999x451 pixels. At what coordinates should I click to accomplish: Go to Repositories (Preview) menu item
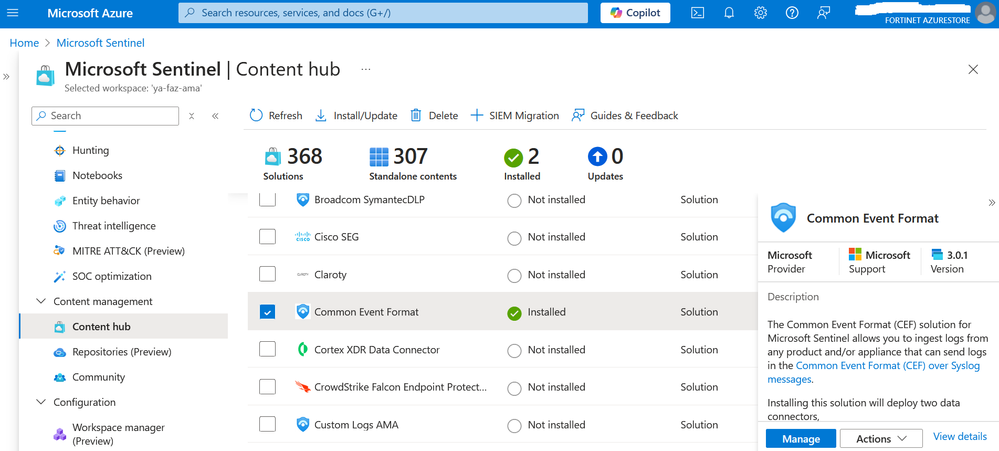click(121, 352)
